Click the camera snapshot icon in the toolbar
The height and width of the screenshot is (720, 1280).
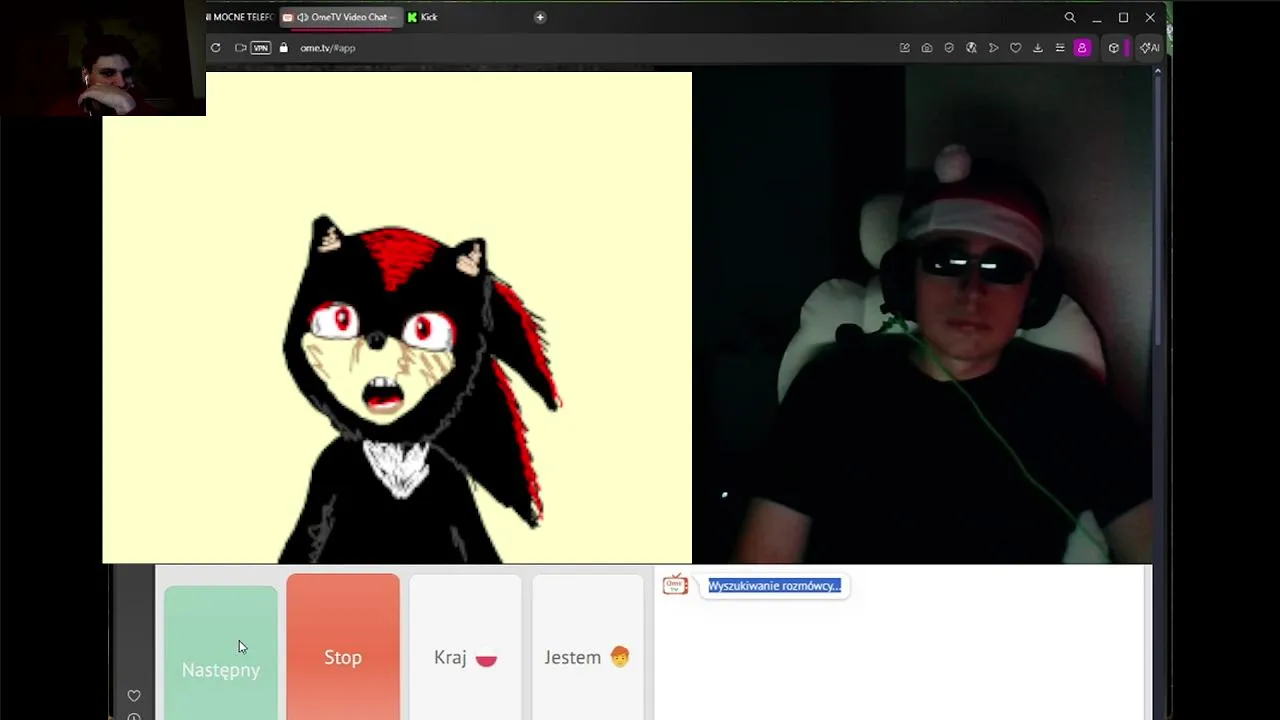point(927,48)
